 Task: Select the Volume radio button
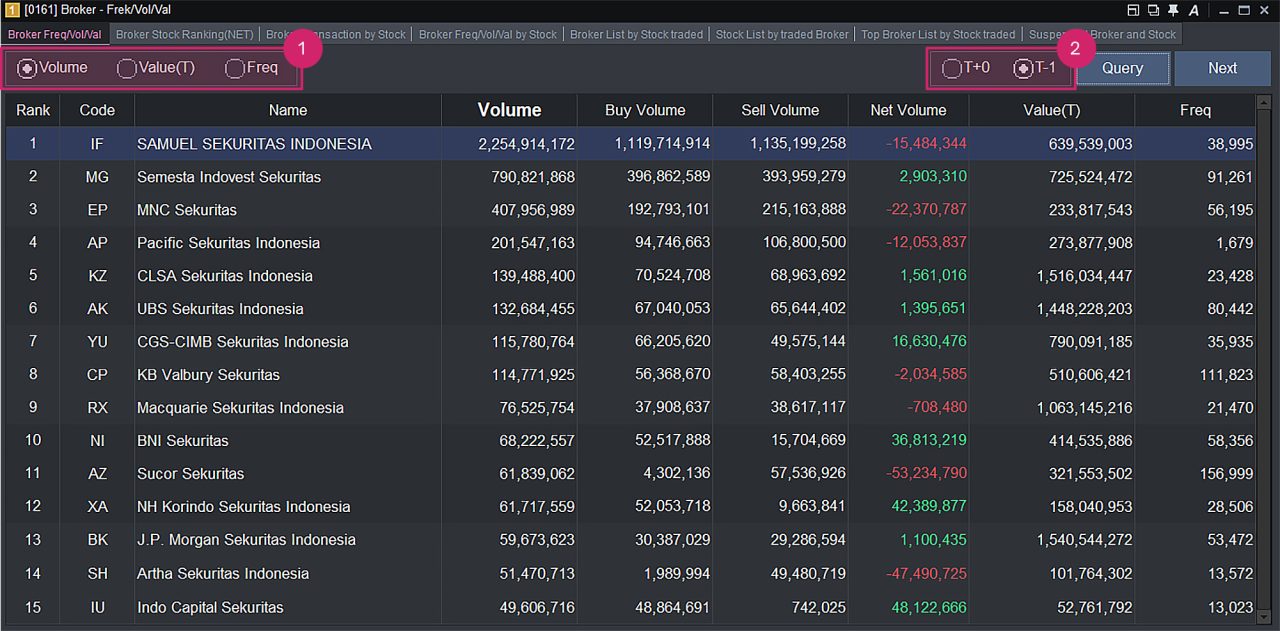28,69
